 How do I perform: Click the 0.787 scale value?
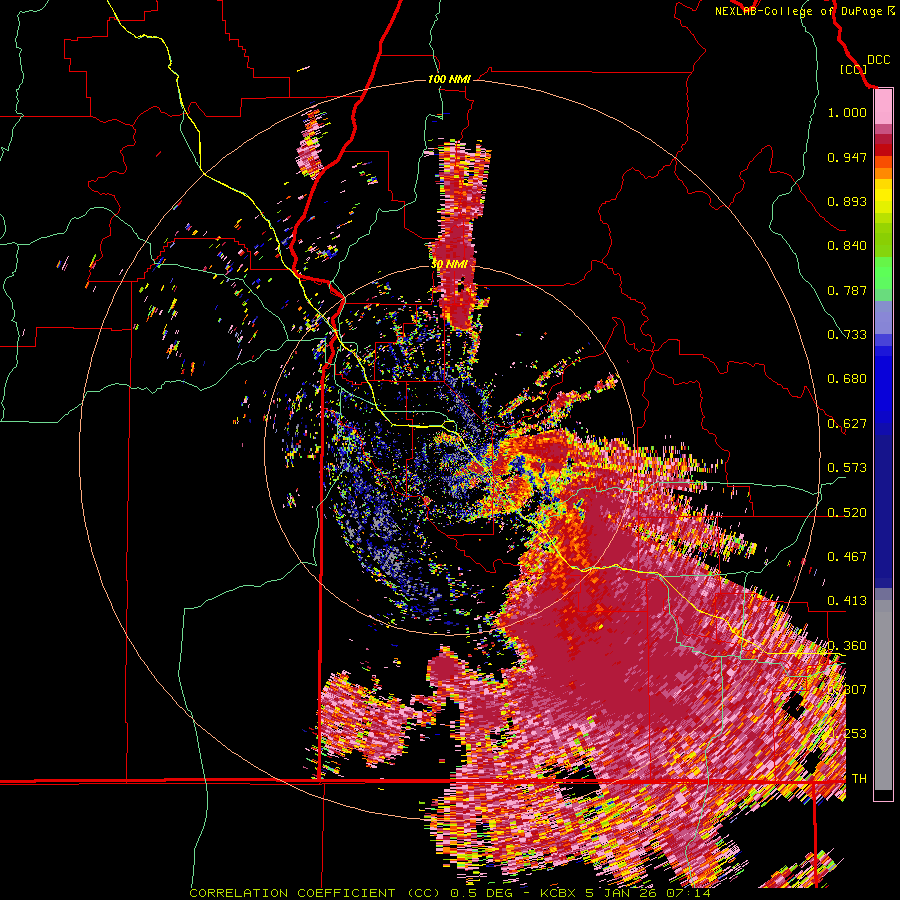click(847, 290)
